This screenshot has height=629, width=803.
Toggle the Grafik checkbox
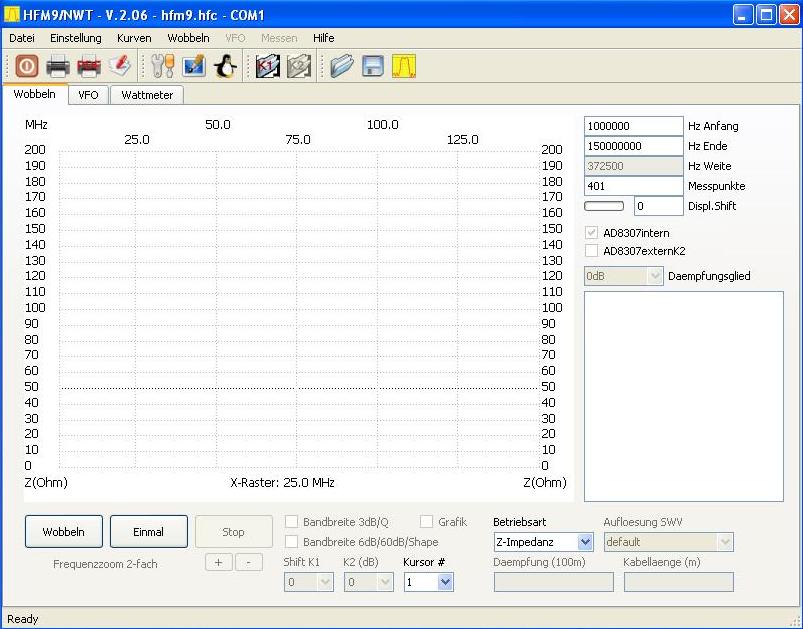427,522
